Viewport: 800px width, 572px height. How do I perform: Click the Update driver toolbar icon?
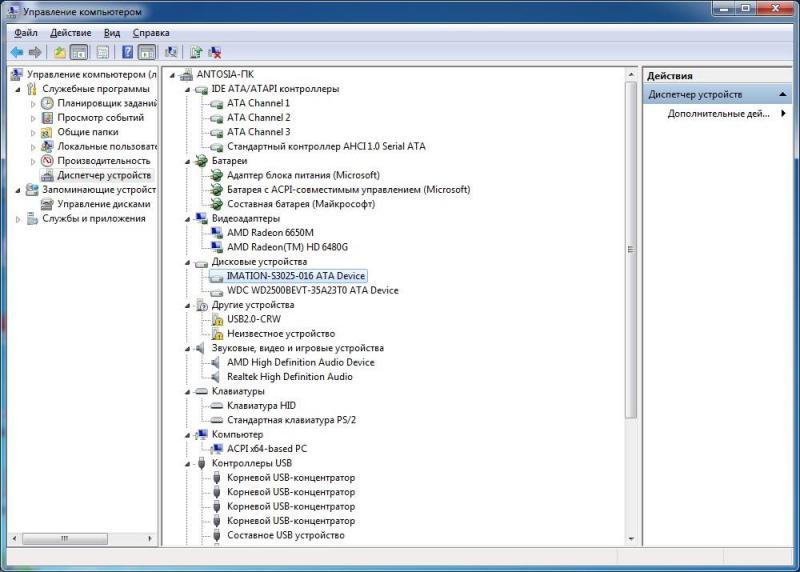tap(196, 52)
